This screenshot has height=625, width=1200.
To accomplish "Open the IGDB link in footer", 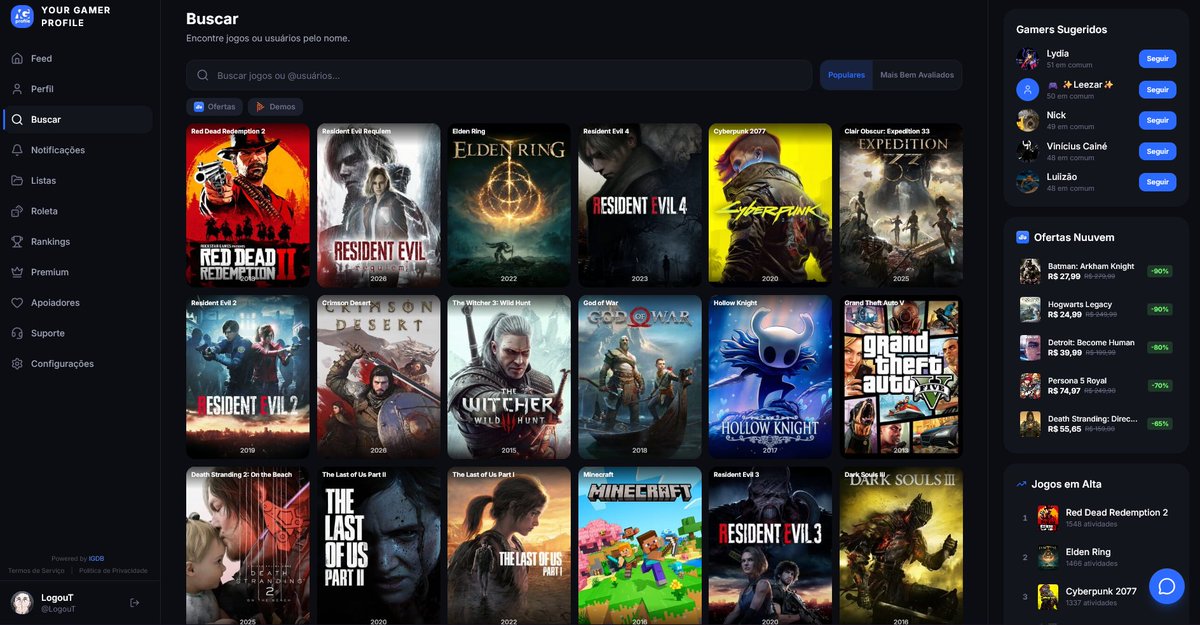I will click(x=96, y=559).
